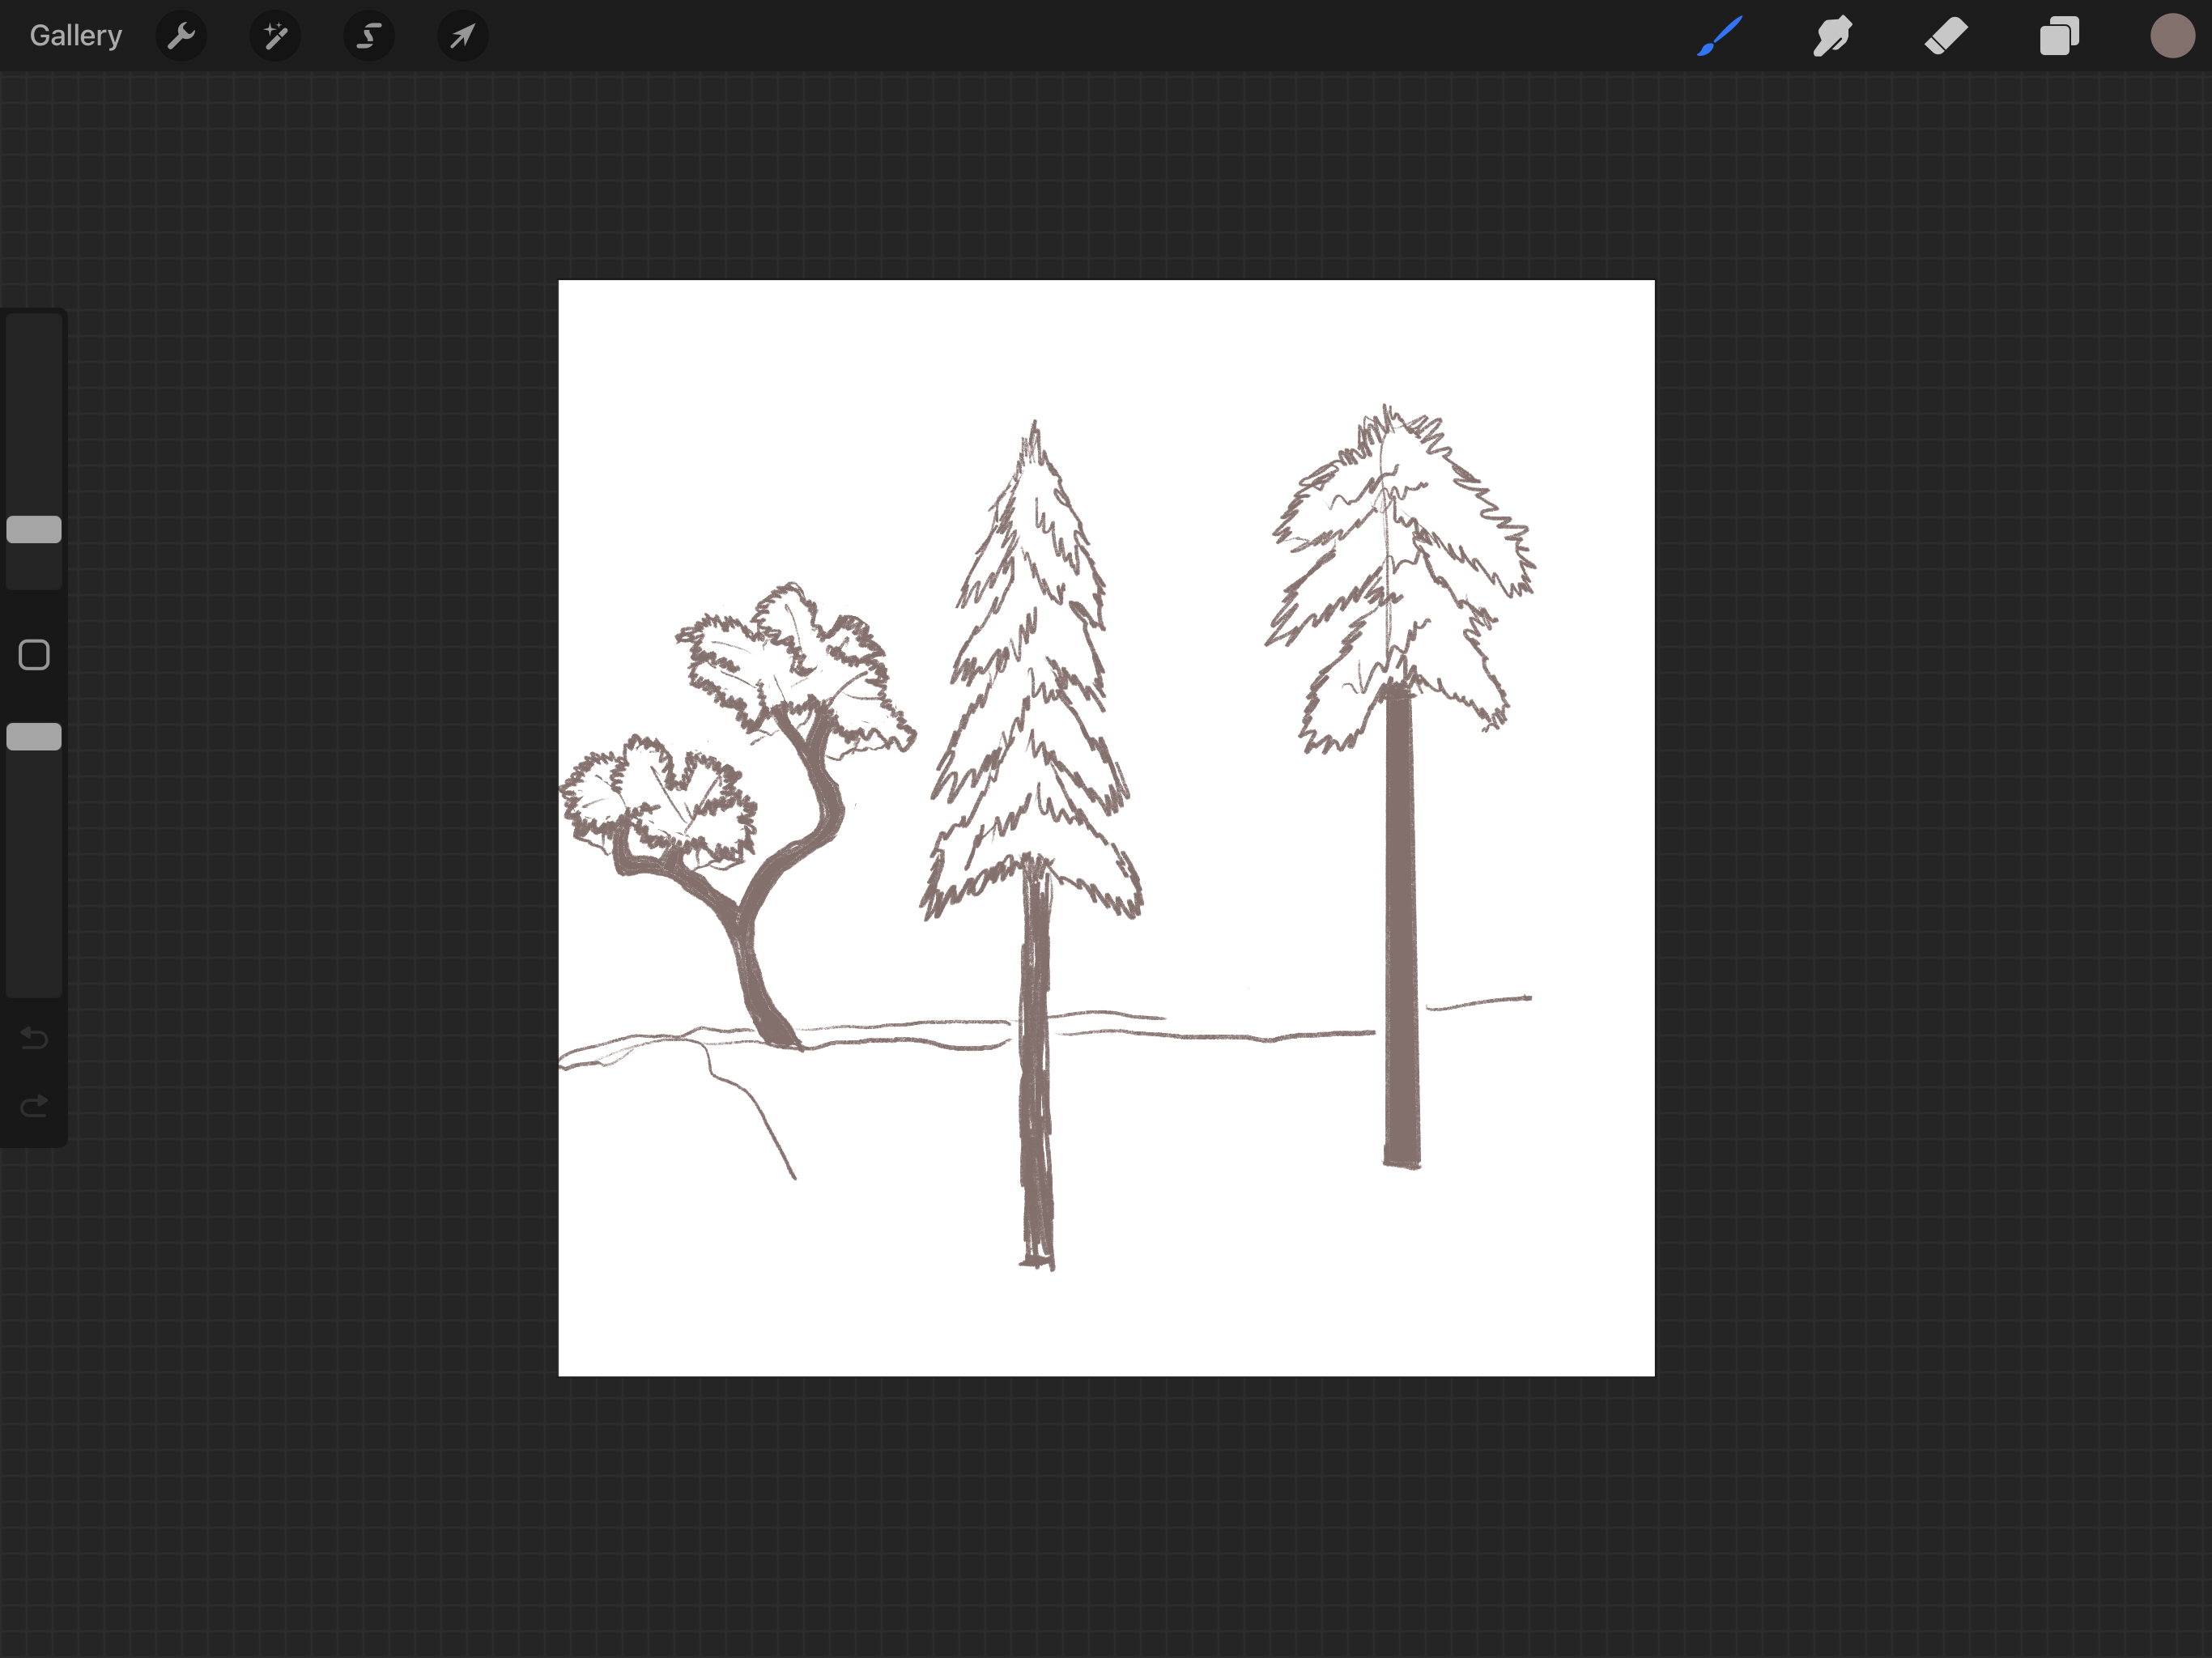Undo the last stroke
Image resolution: width=2212 pixels, height=1658 pixels.
(34, 1038)
